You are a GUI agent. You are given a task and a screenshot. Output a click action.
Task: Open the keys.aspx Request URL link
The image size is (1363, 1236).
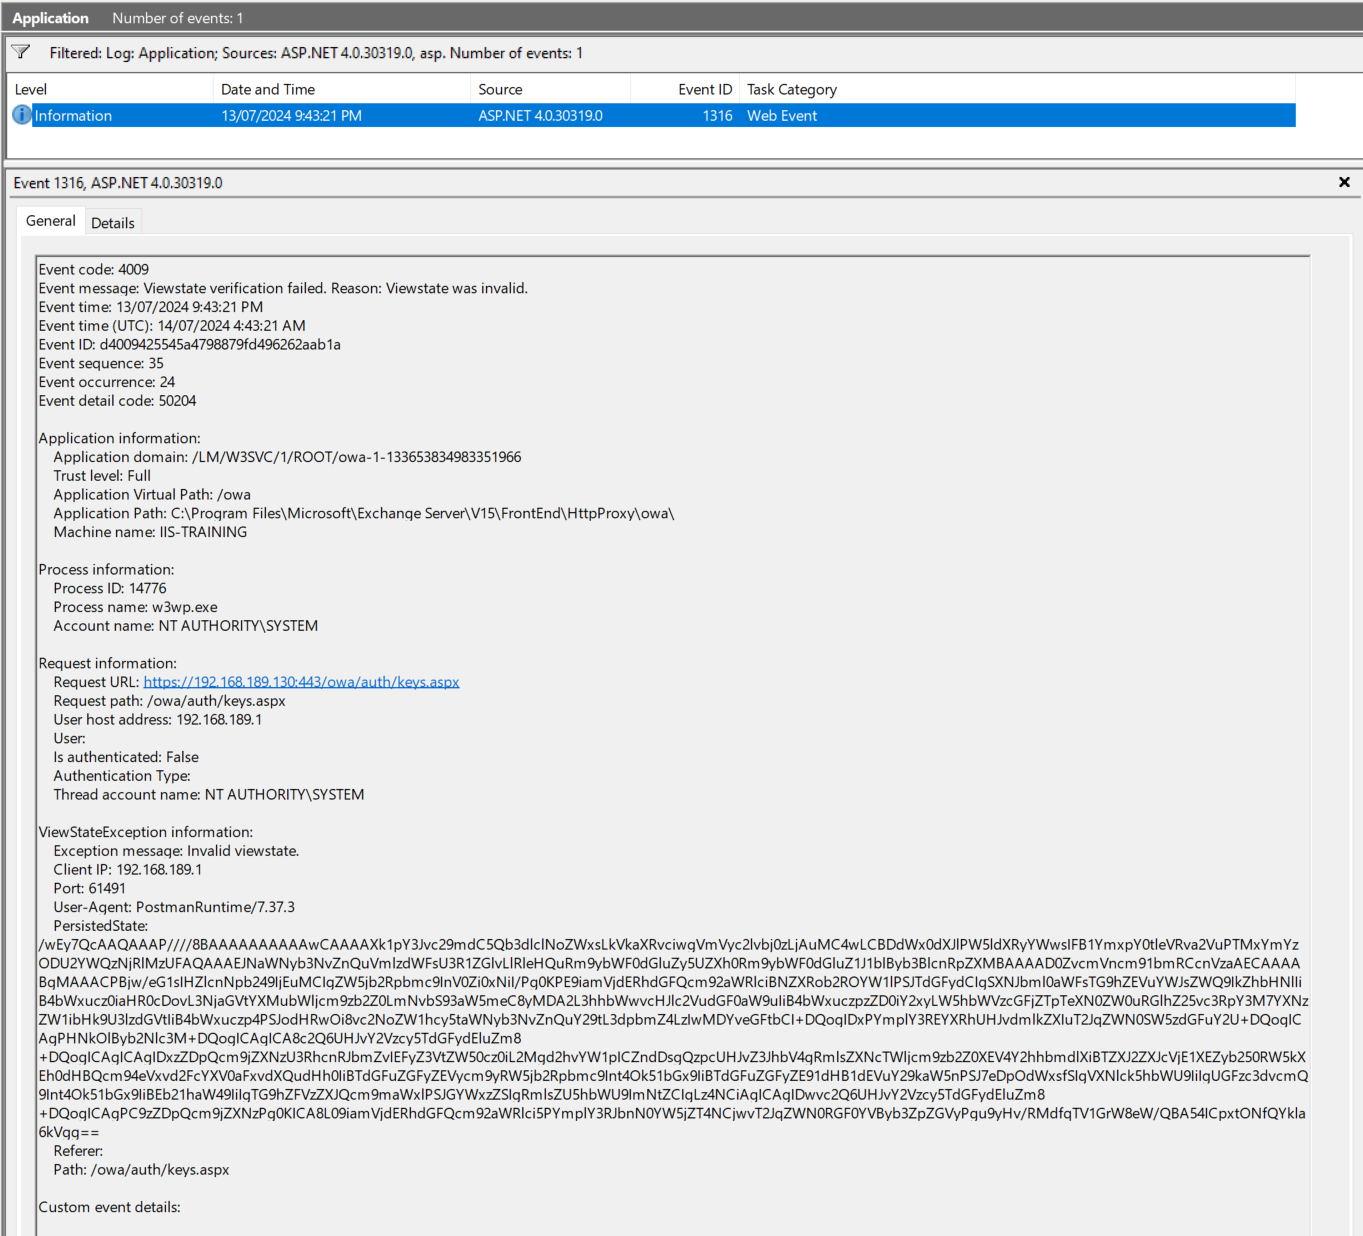[x=301, y=682]
